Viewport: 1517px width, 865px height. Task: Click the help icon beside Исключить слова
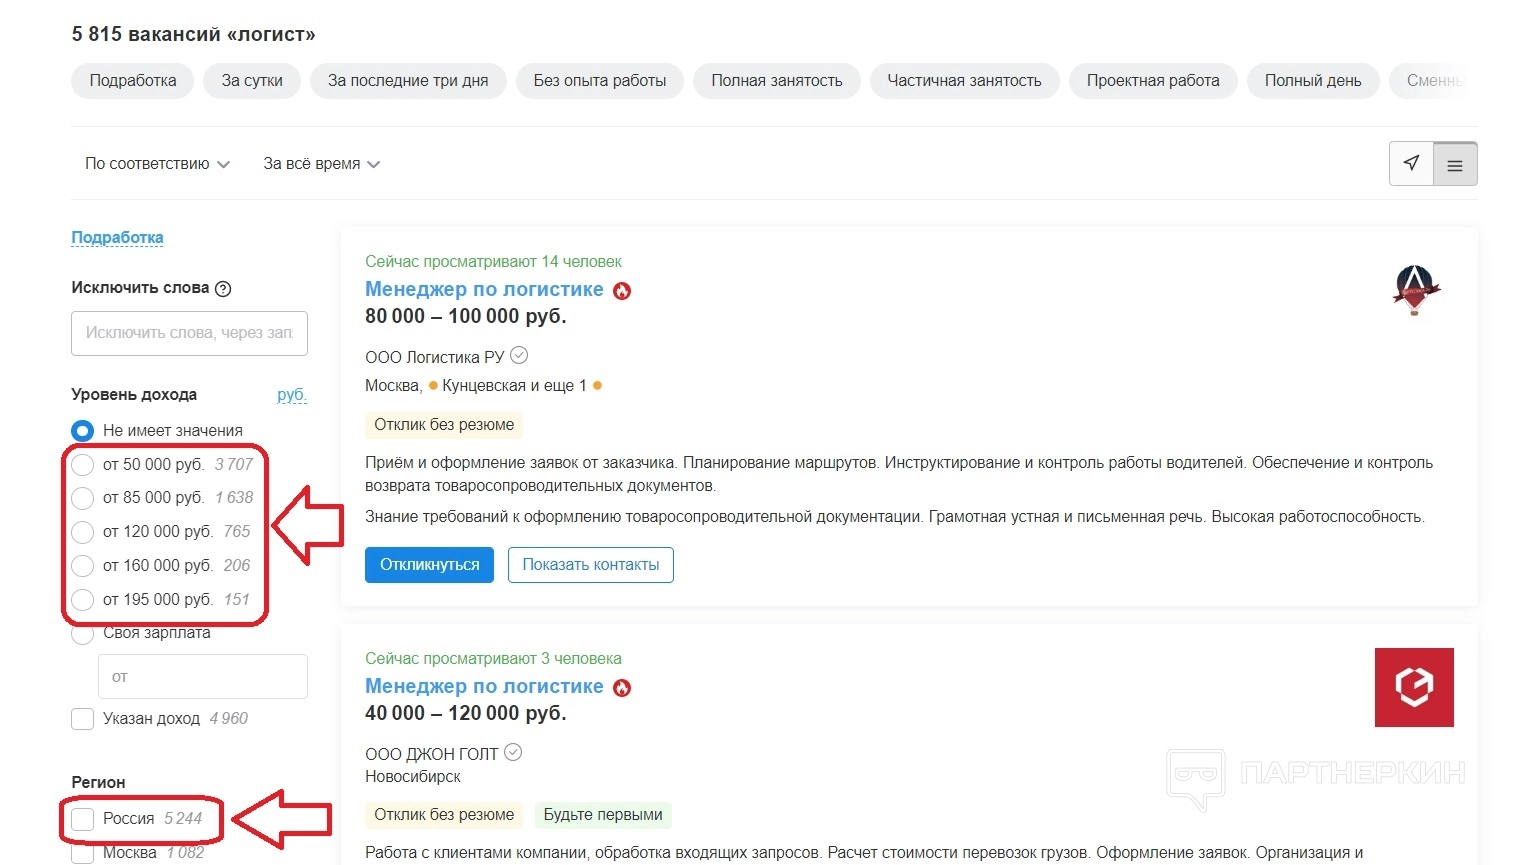pos(223,289)
